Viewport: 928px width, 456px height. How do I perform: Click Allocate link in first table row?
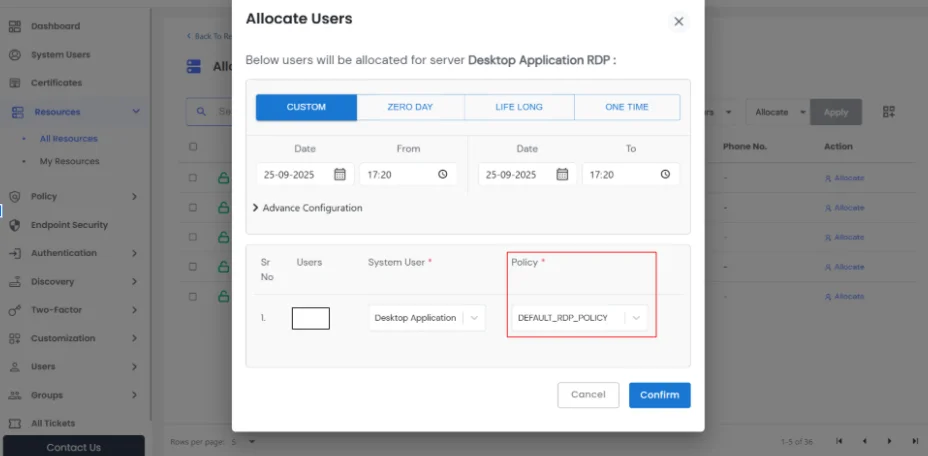(845, 178)
